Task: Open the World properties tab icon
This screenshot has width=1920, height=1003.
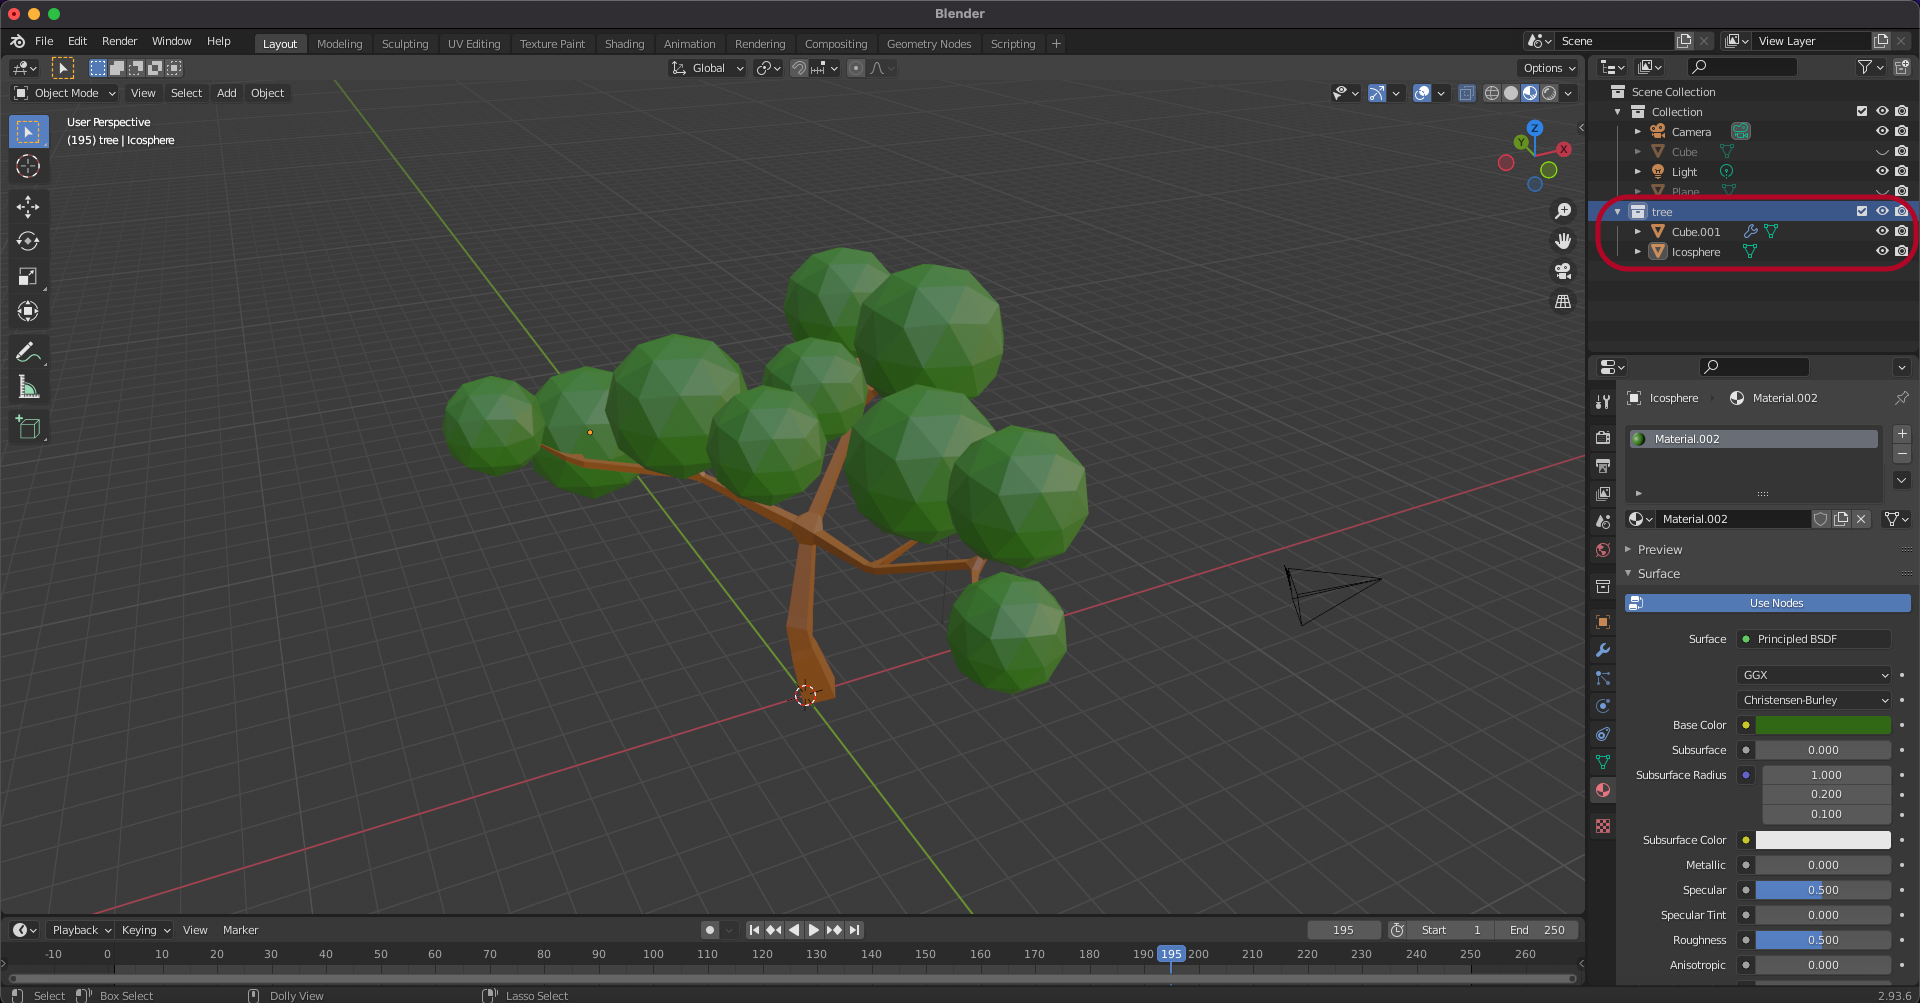Action: click(1603, 550)
